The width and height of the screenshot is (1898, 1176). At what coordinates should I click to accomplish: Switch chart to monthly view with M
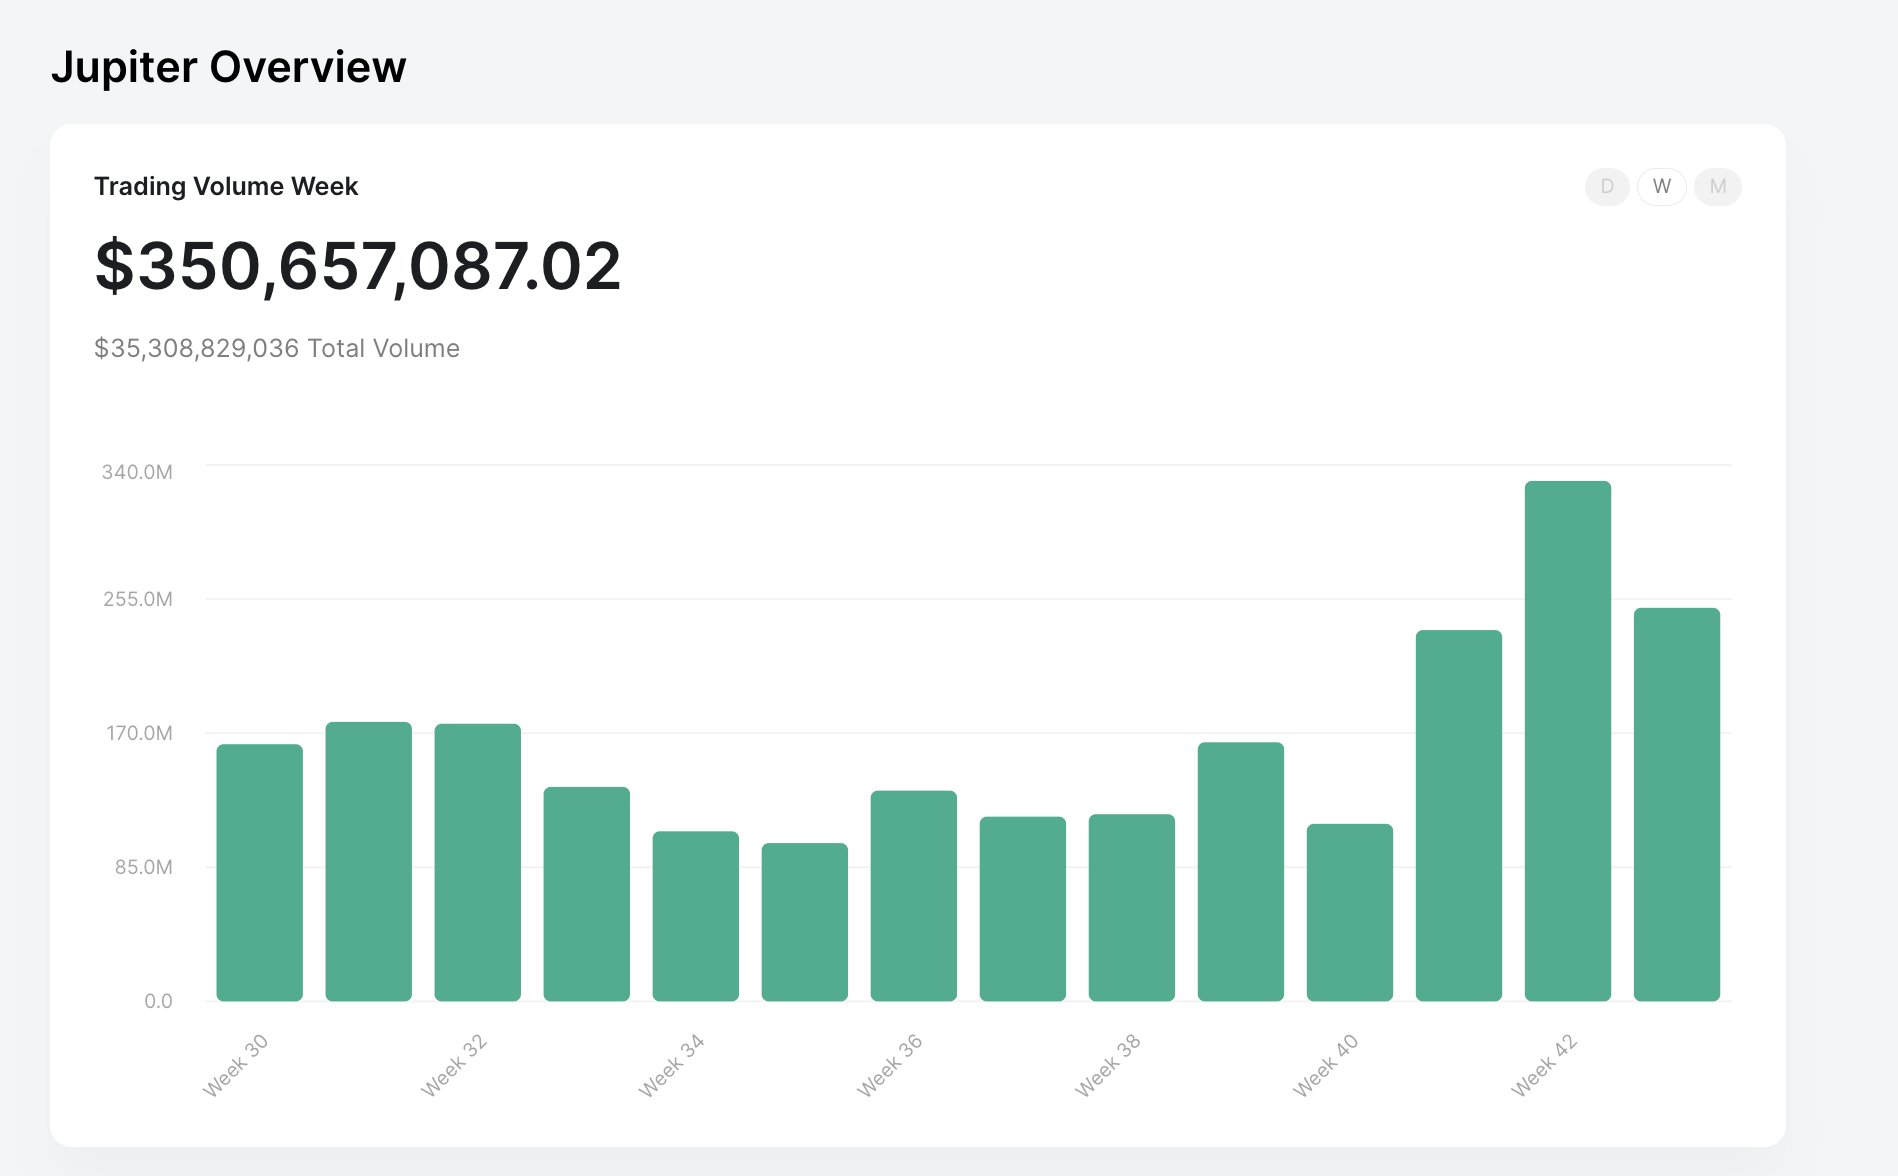click(x=1717, y=187)
